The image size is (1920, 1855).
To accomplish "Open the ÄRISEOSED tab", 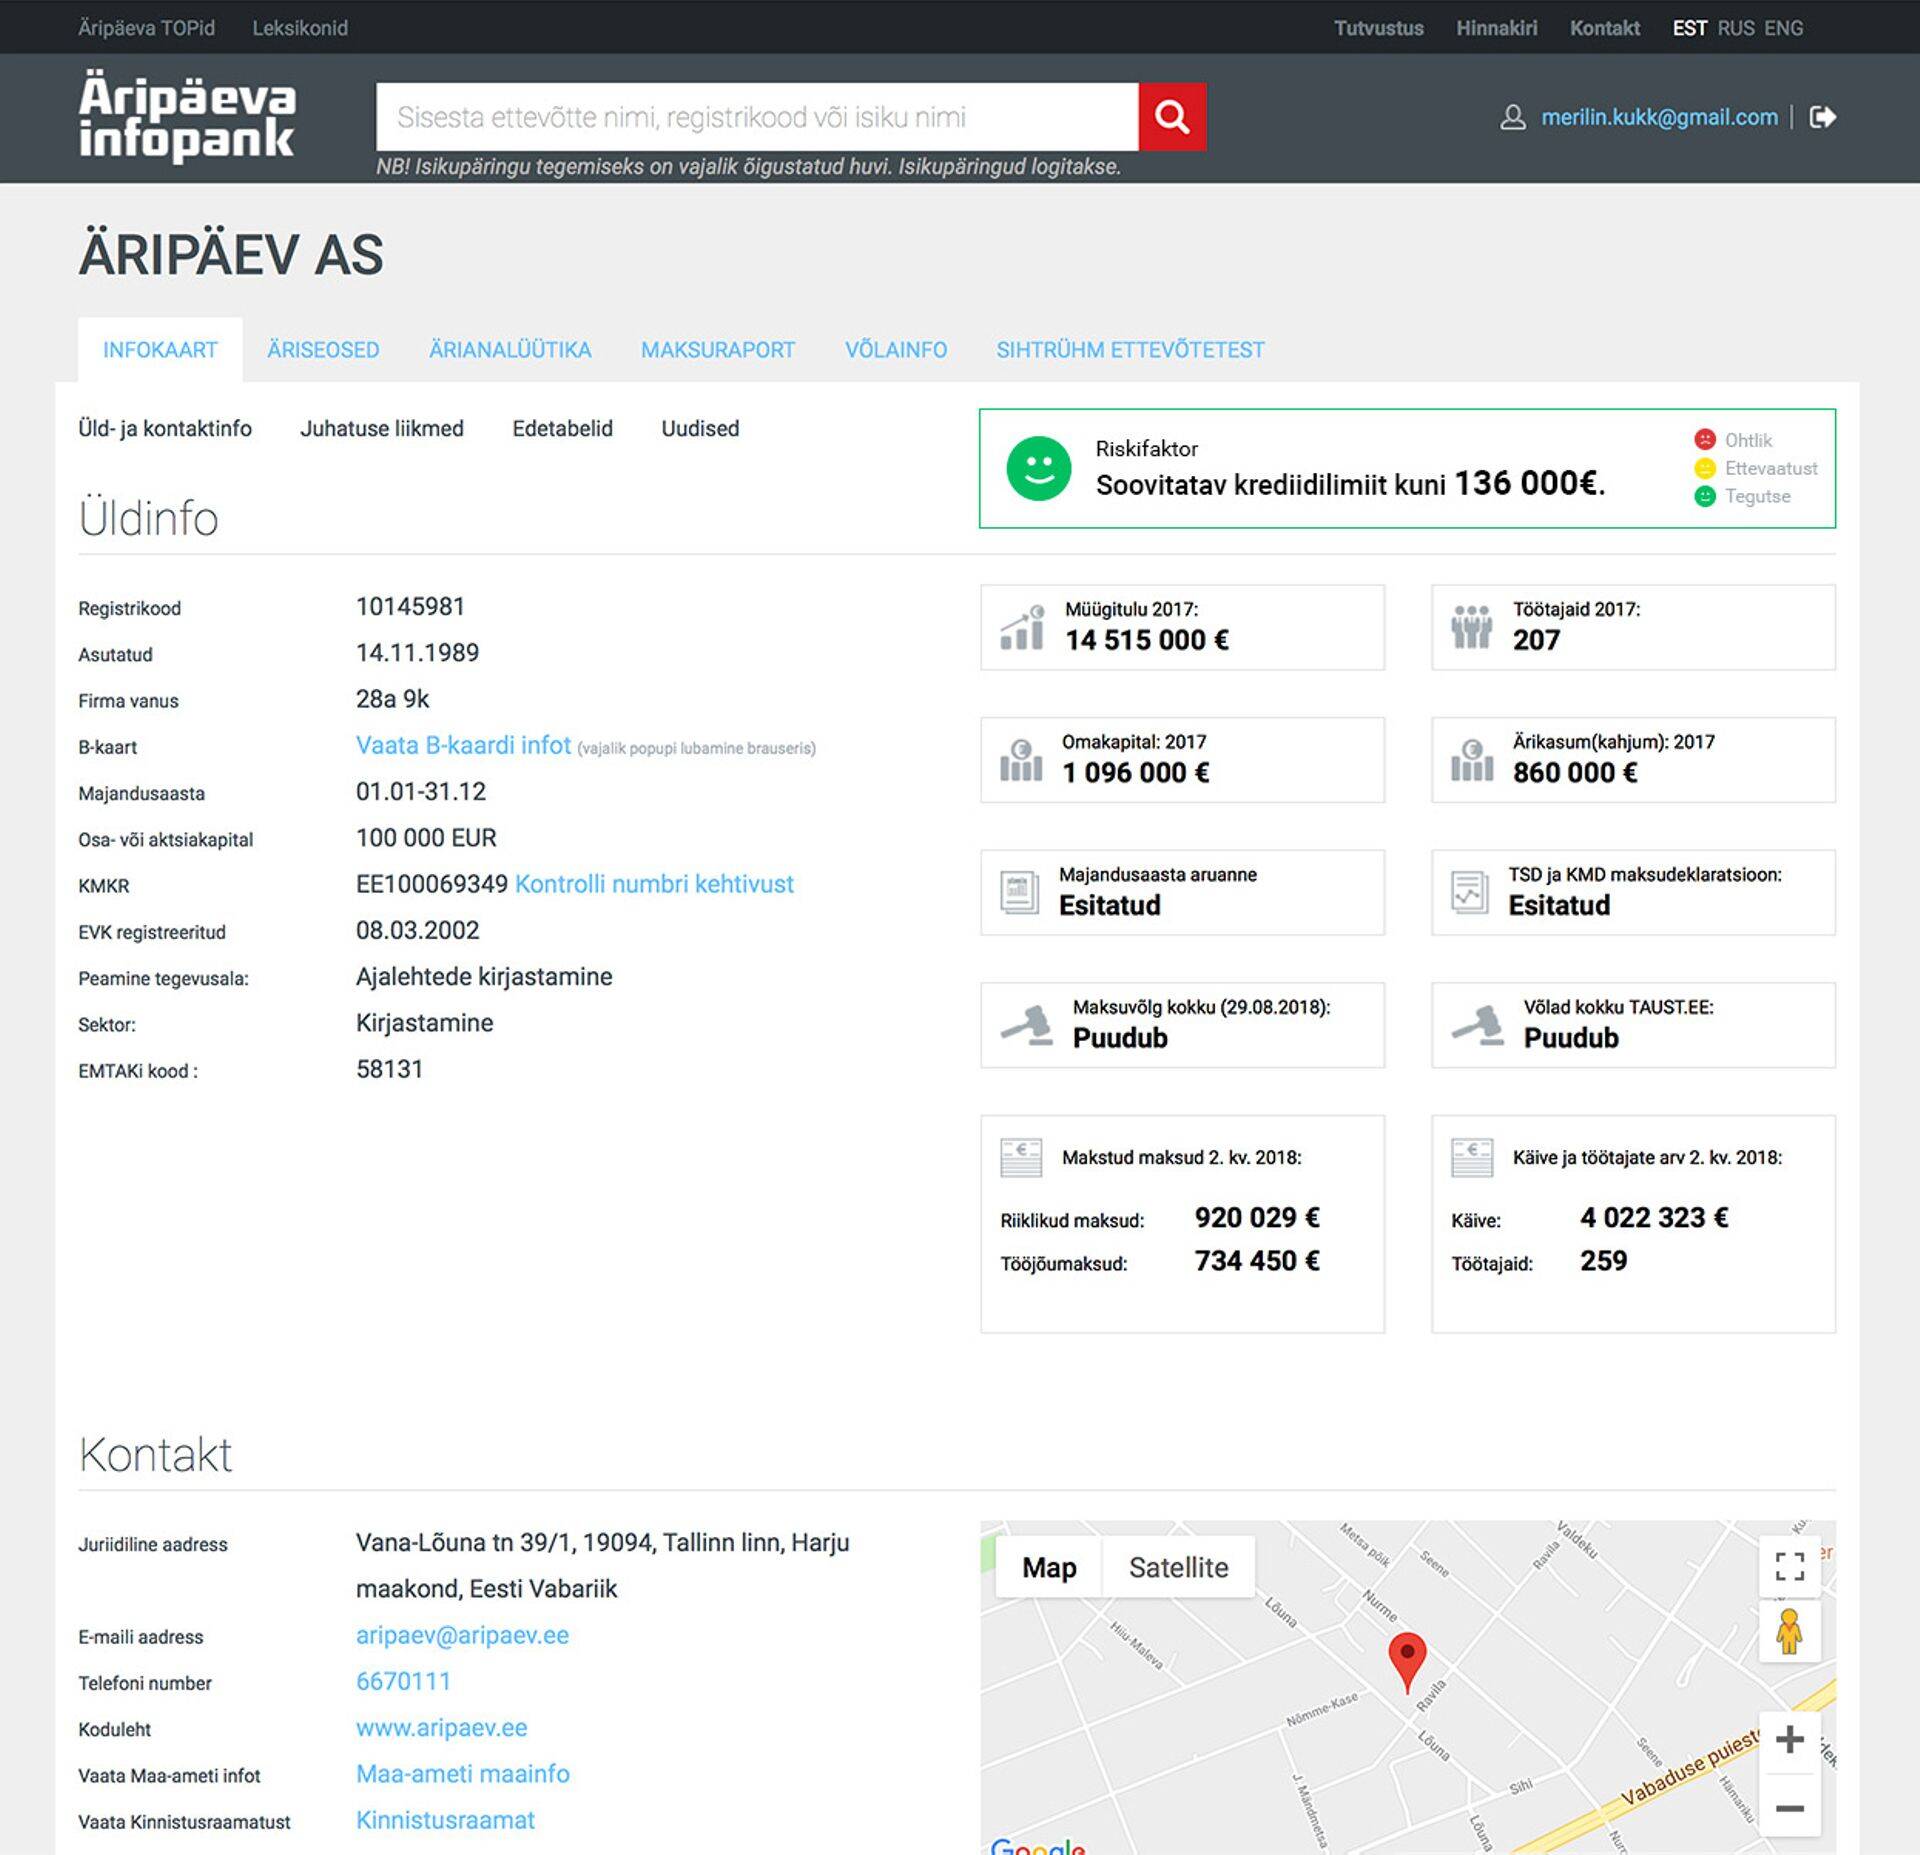I will click(323, 350).
